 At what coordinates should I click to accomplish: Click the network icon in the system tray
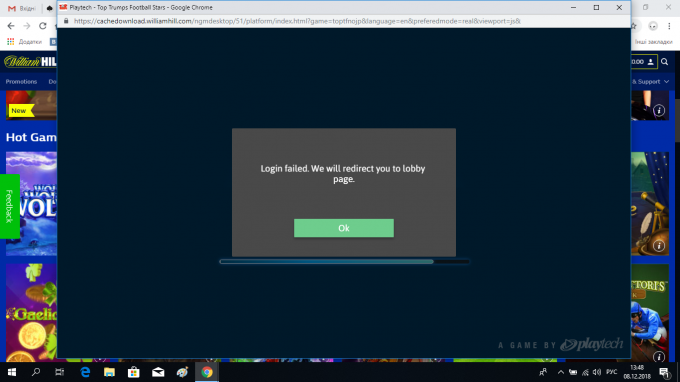click(x=585, y=372)
